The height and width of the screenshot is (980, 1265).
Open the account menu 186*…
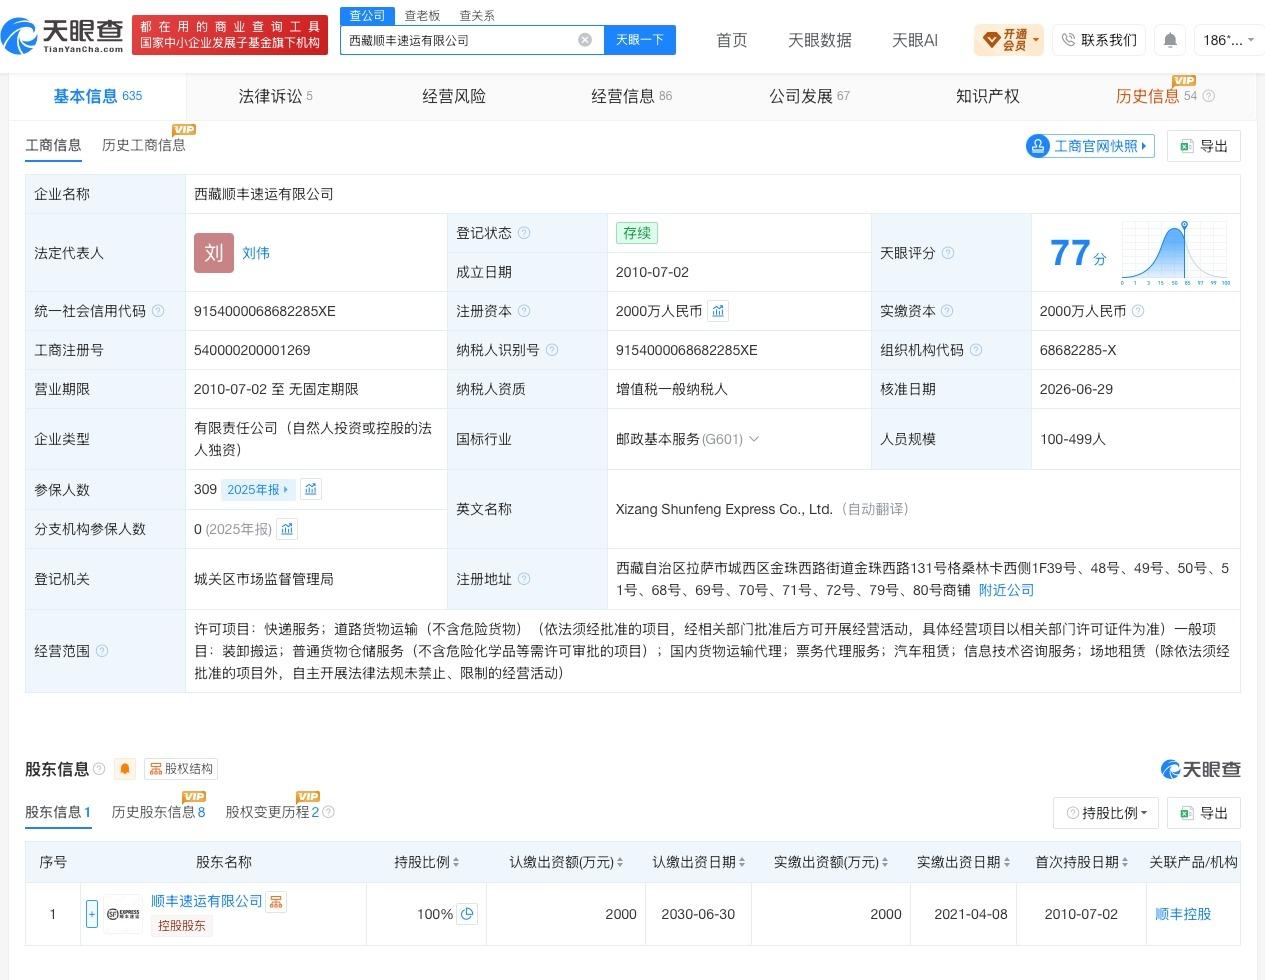point(1227,40)
